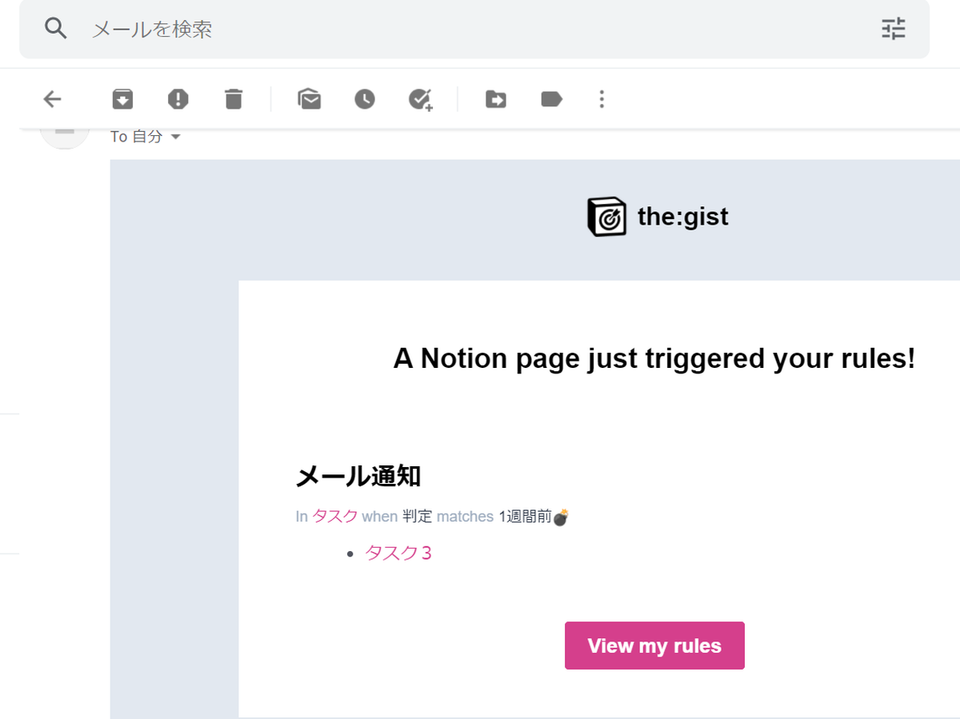Mark the email as unread
960x719 pixels.
[309, 99]
